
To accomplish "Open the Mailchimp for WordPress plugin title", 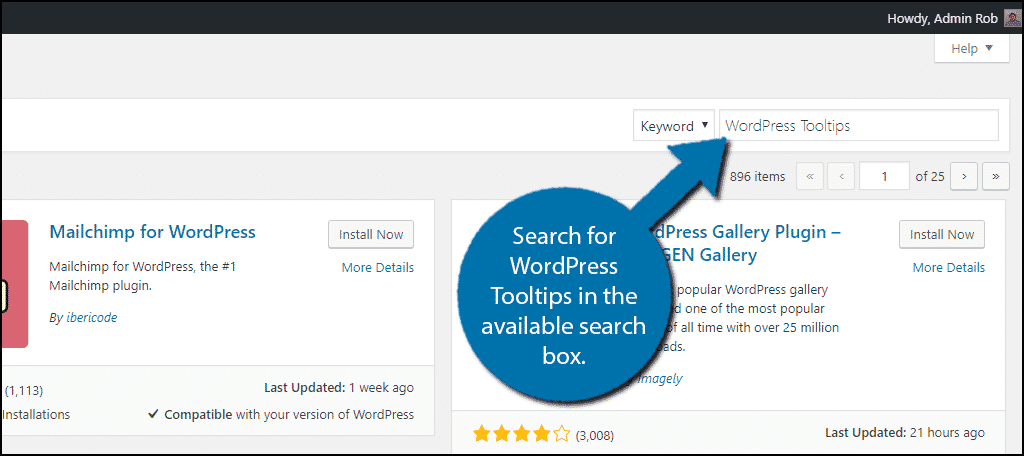I will click(152, 232).
